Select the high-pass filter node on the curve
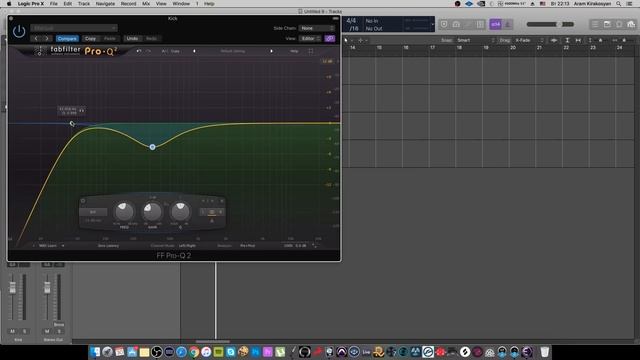Viewport: 640px width, 360px height. 72,123
